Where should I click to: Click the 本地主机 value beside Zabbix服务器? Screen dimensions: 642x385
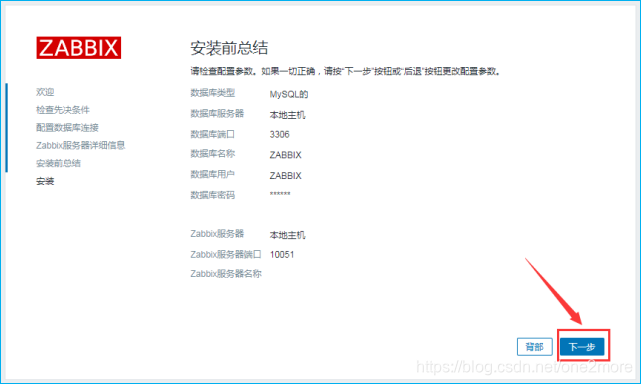(x=287, y=235)
